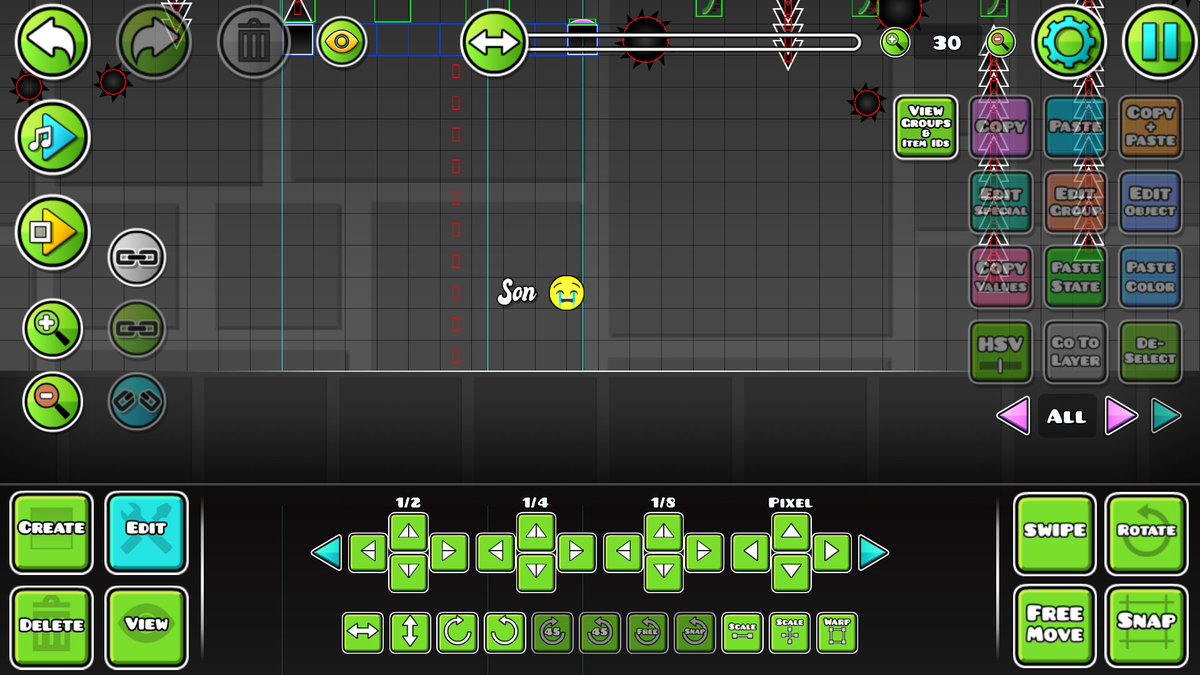Image resolution: width=1200 pixels, height=675 pixels.
Task: Open Edit Special
Action: click(1001, 202)
